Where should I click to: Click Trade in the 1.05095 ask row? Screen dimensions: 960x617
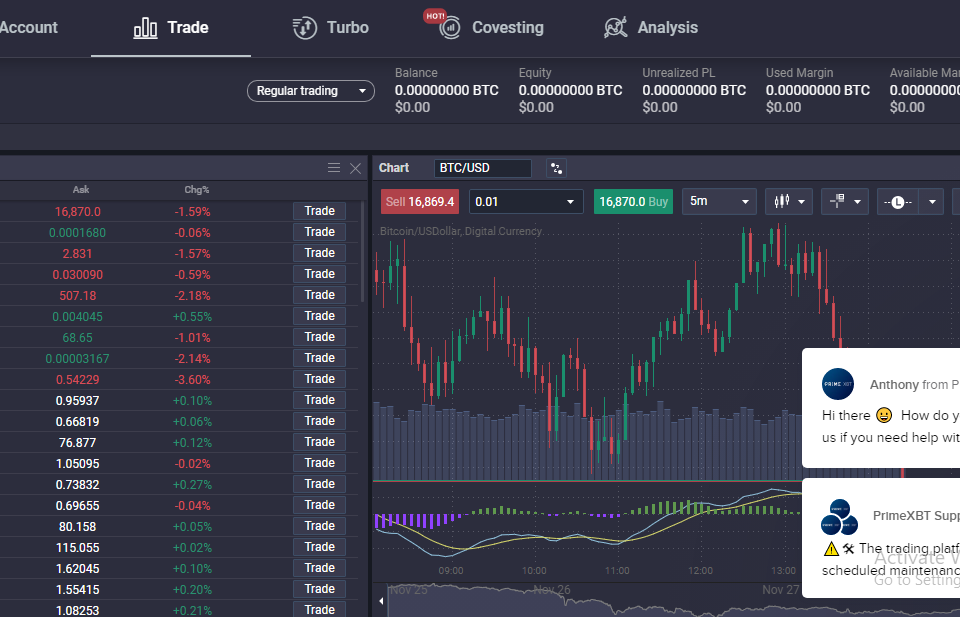pos(320,463)
